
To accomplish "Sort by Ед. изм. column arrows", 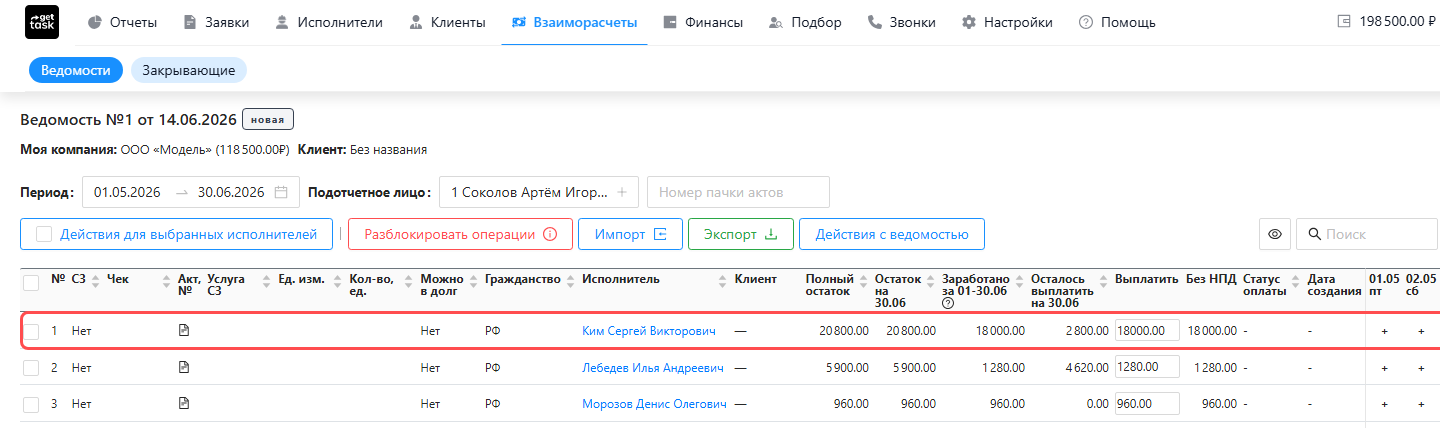I will tap(337, 283).
